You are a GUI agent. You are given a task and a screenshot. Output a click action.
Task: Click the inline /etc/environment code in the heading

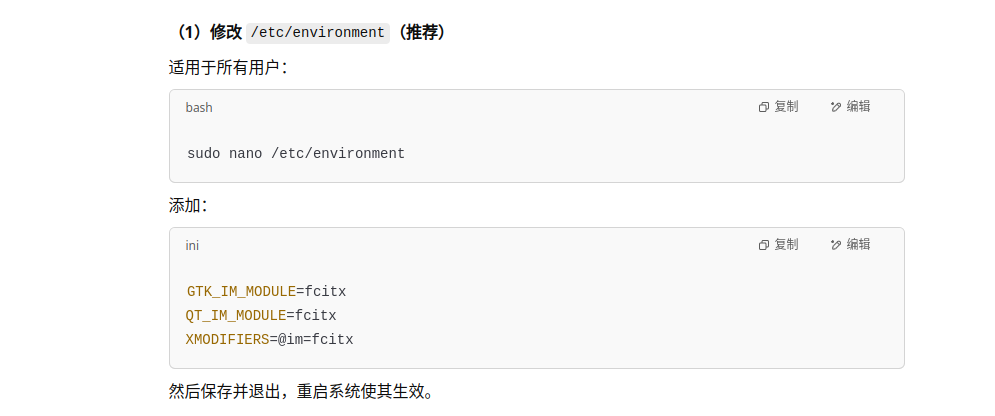(318, 32)
